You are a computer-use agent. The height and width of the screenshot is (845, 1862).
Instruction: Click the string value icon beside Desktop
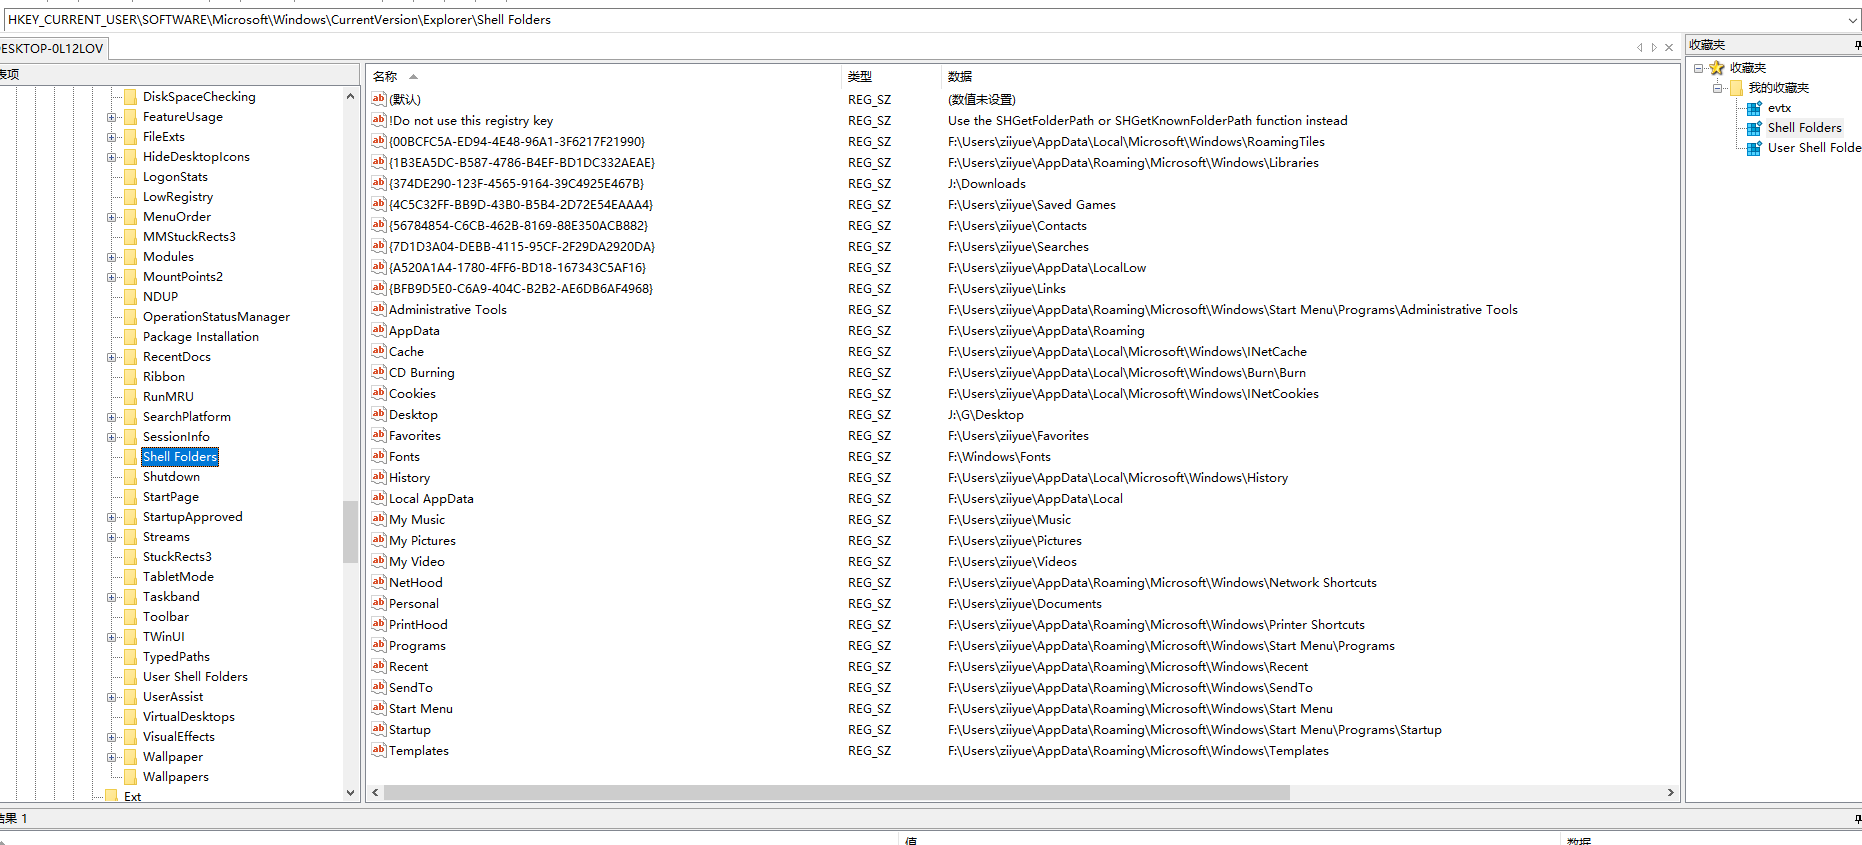click(x=378, y=414)
